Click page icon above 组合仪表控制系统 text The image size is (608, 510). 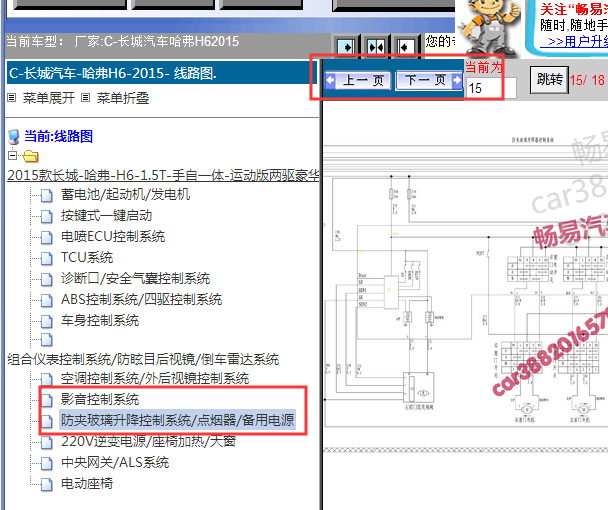click(47, 339)
